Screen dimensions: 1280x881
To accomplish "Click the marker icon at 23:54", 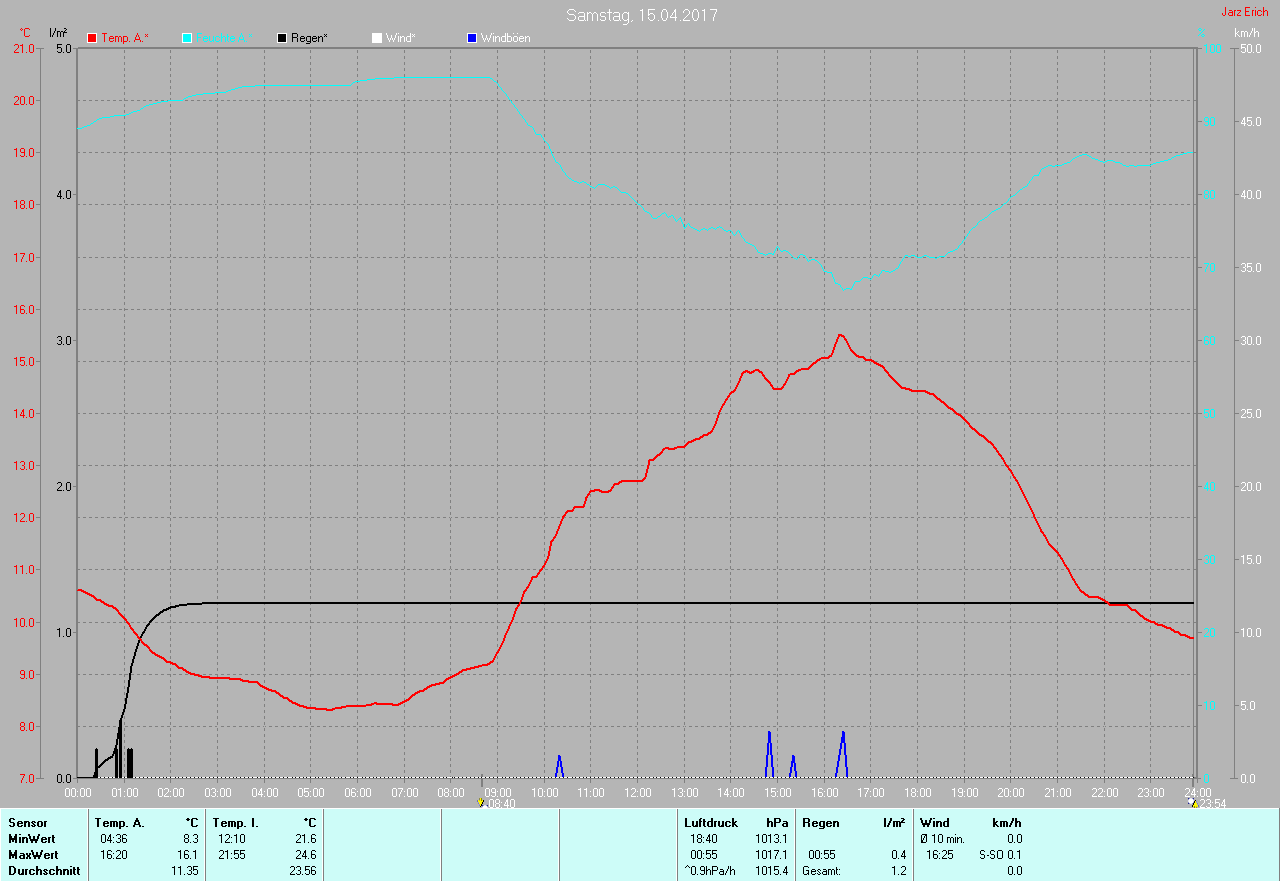I will [x=1192, y=802].
